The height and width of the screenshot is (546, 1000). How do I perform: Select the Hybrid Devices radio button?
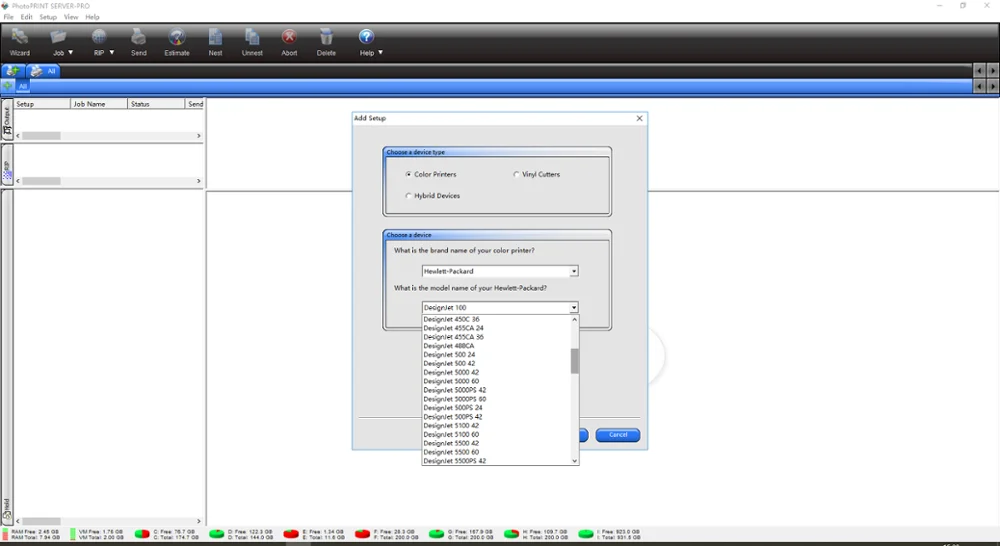click(408, 196)
